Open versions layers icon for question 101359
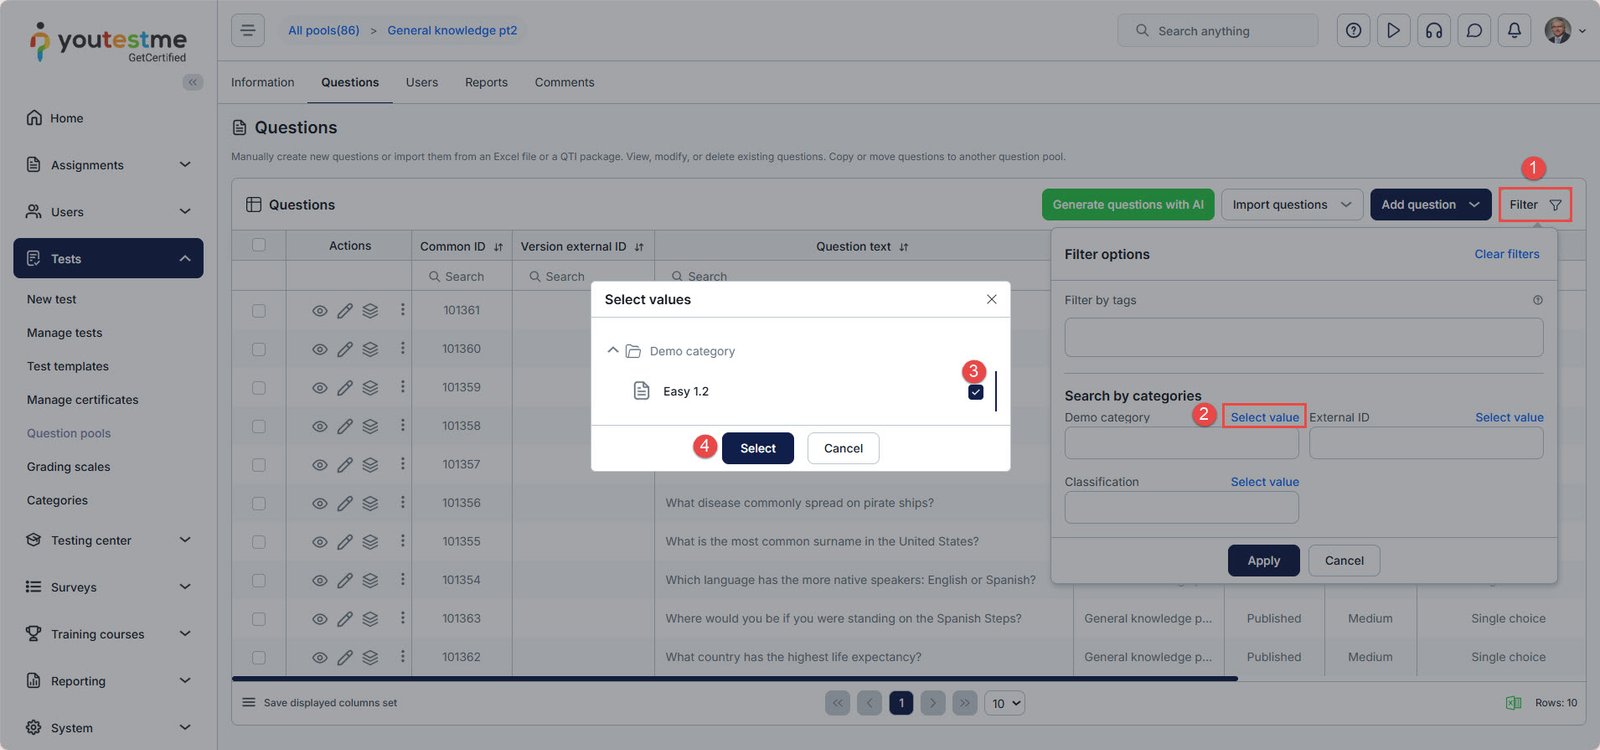The height and width of the screenshot is (750, 1600). [x=370, y=387]
